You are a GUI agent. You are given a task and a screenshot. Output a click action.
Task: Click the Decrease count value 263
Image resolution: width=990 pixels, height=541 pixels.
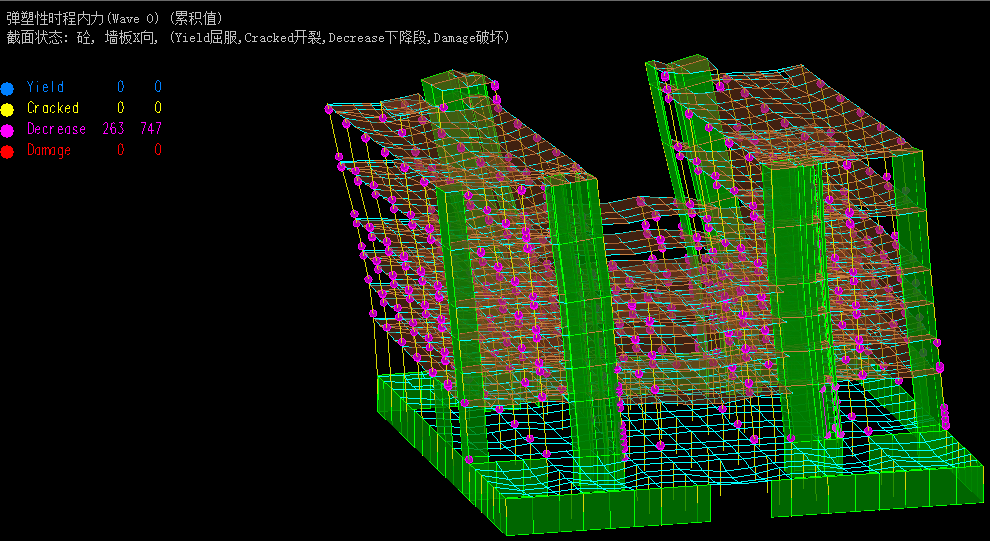coord(114,129)
